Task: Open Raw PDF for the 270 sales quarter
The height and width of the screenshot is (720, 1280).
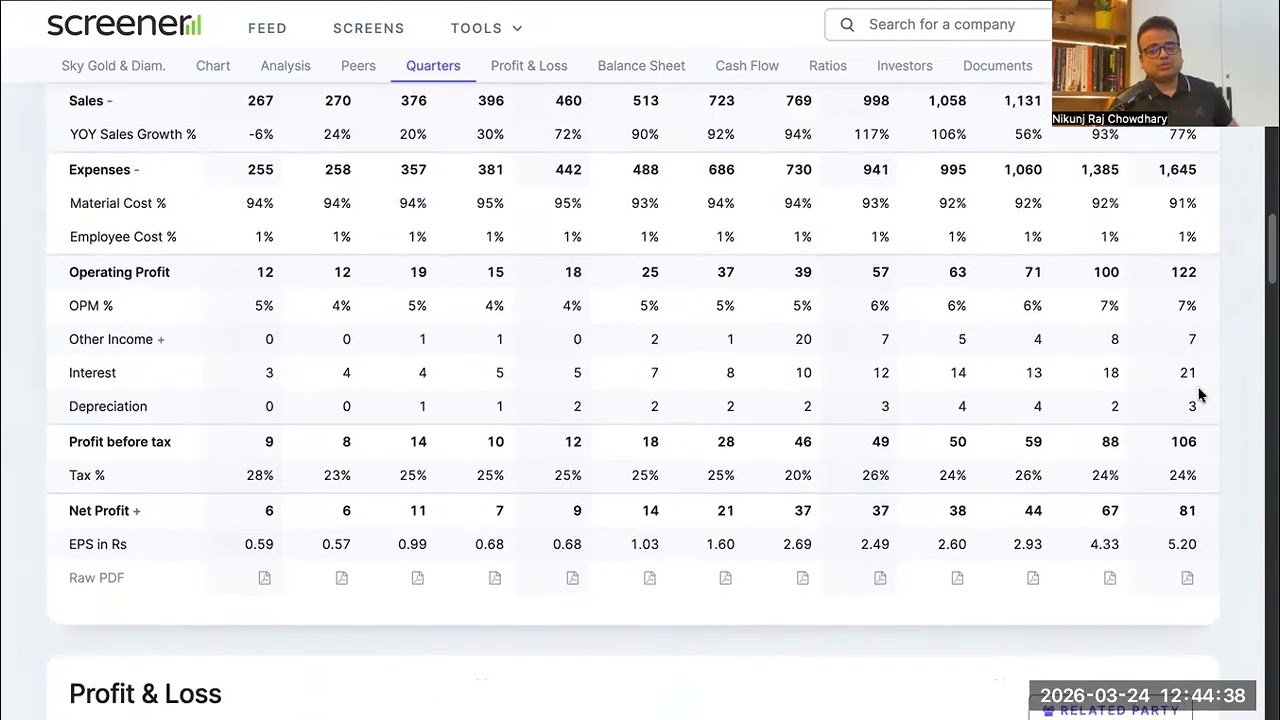Action: (x=342, y=578)
